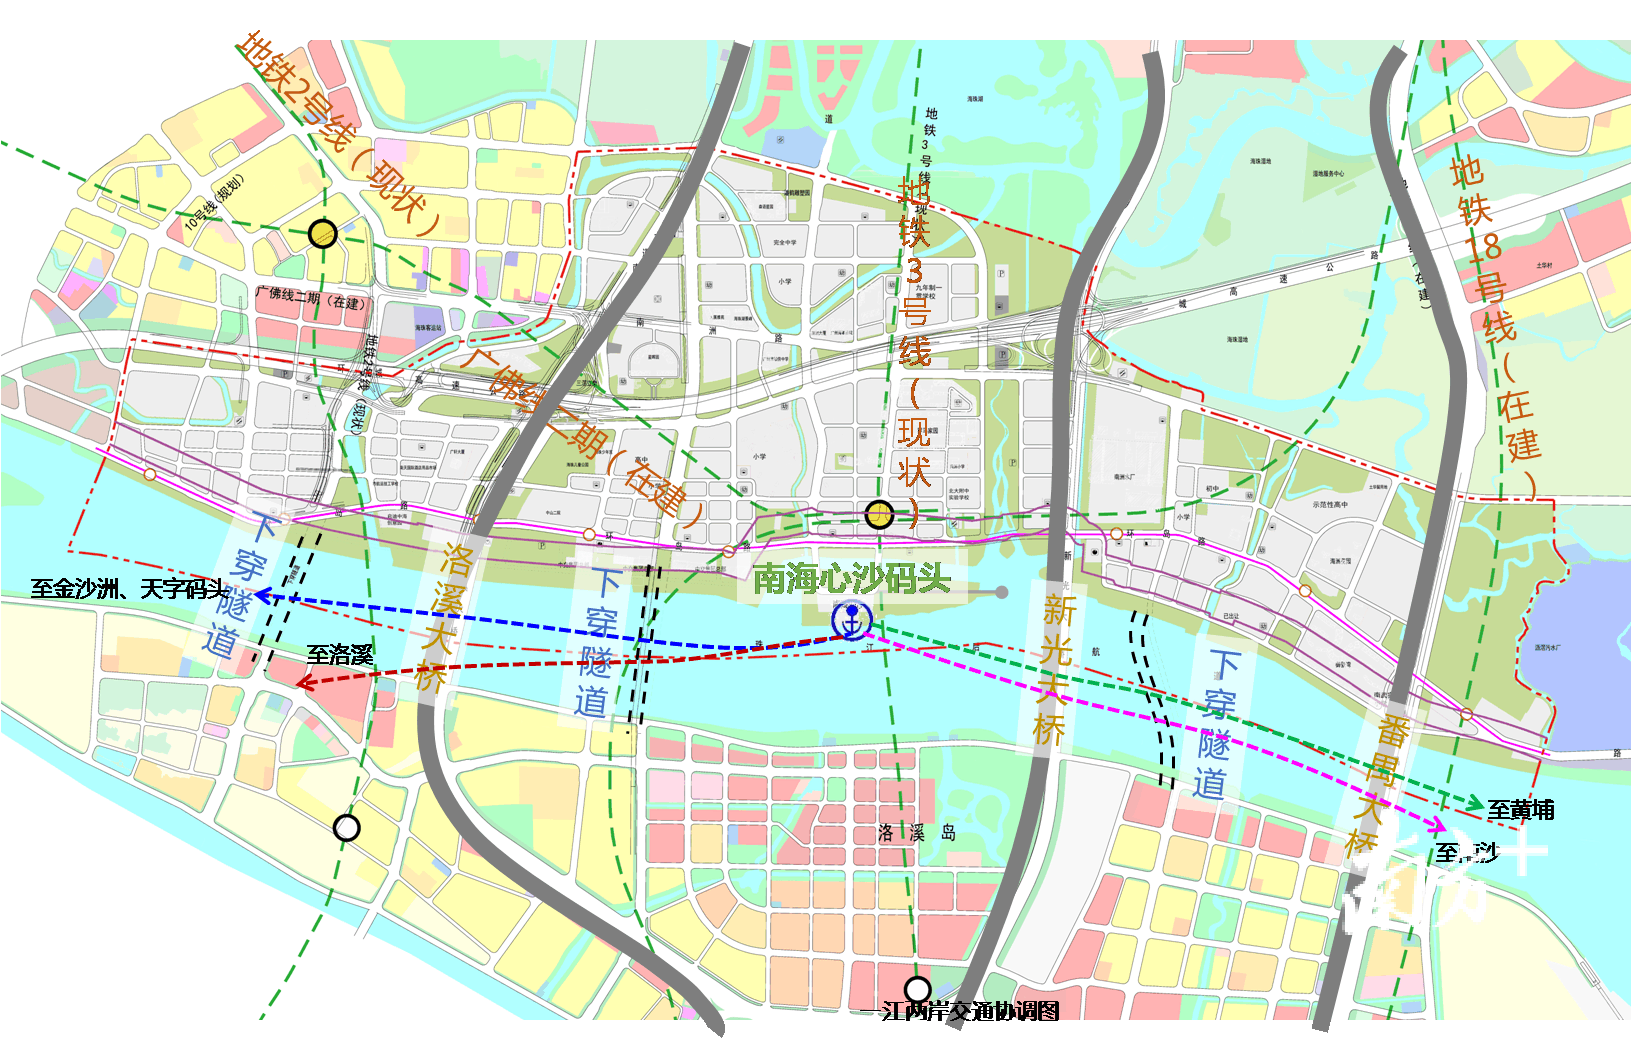The height and width of the screenshot is (1040, 1640).
Task: Select the yellow station marker on 地铁2号线
Action: (x=322, y=234)
